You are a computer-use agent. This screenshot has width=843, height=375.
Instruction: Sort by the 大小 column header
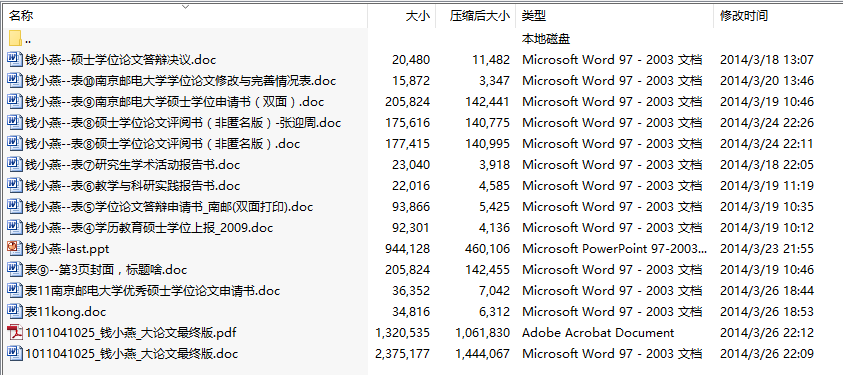(417, 16)
